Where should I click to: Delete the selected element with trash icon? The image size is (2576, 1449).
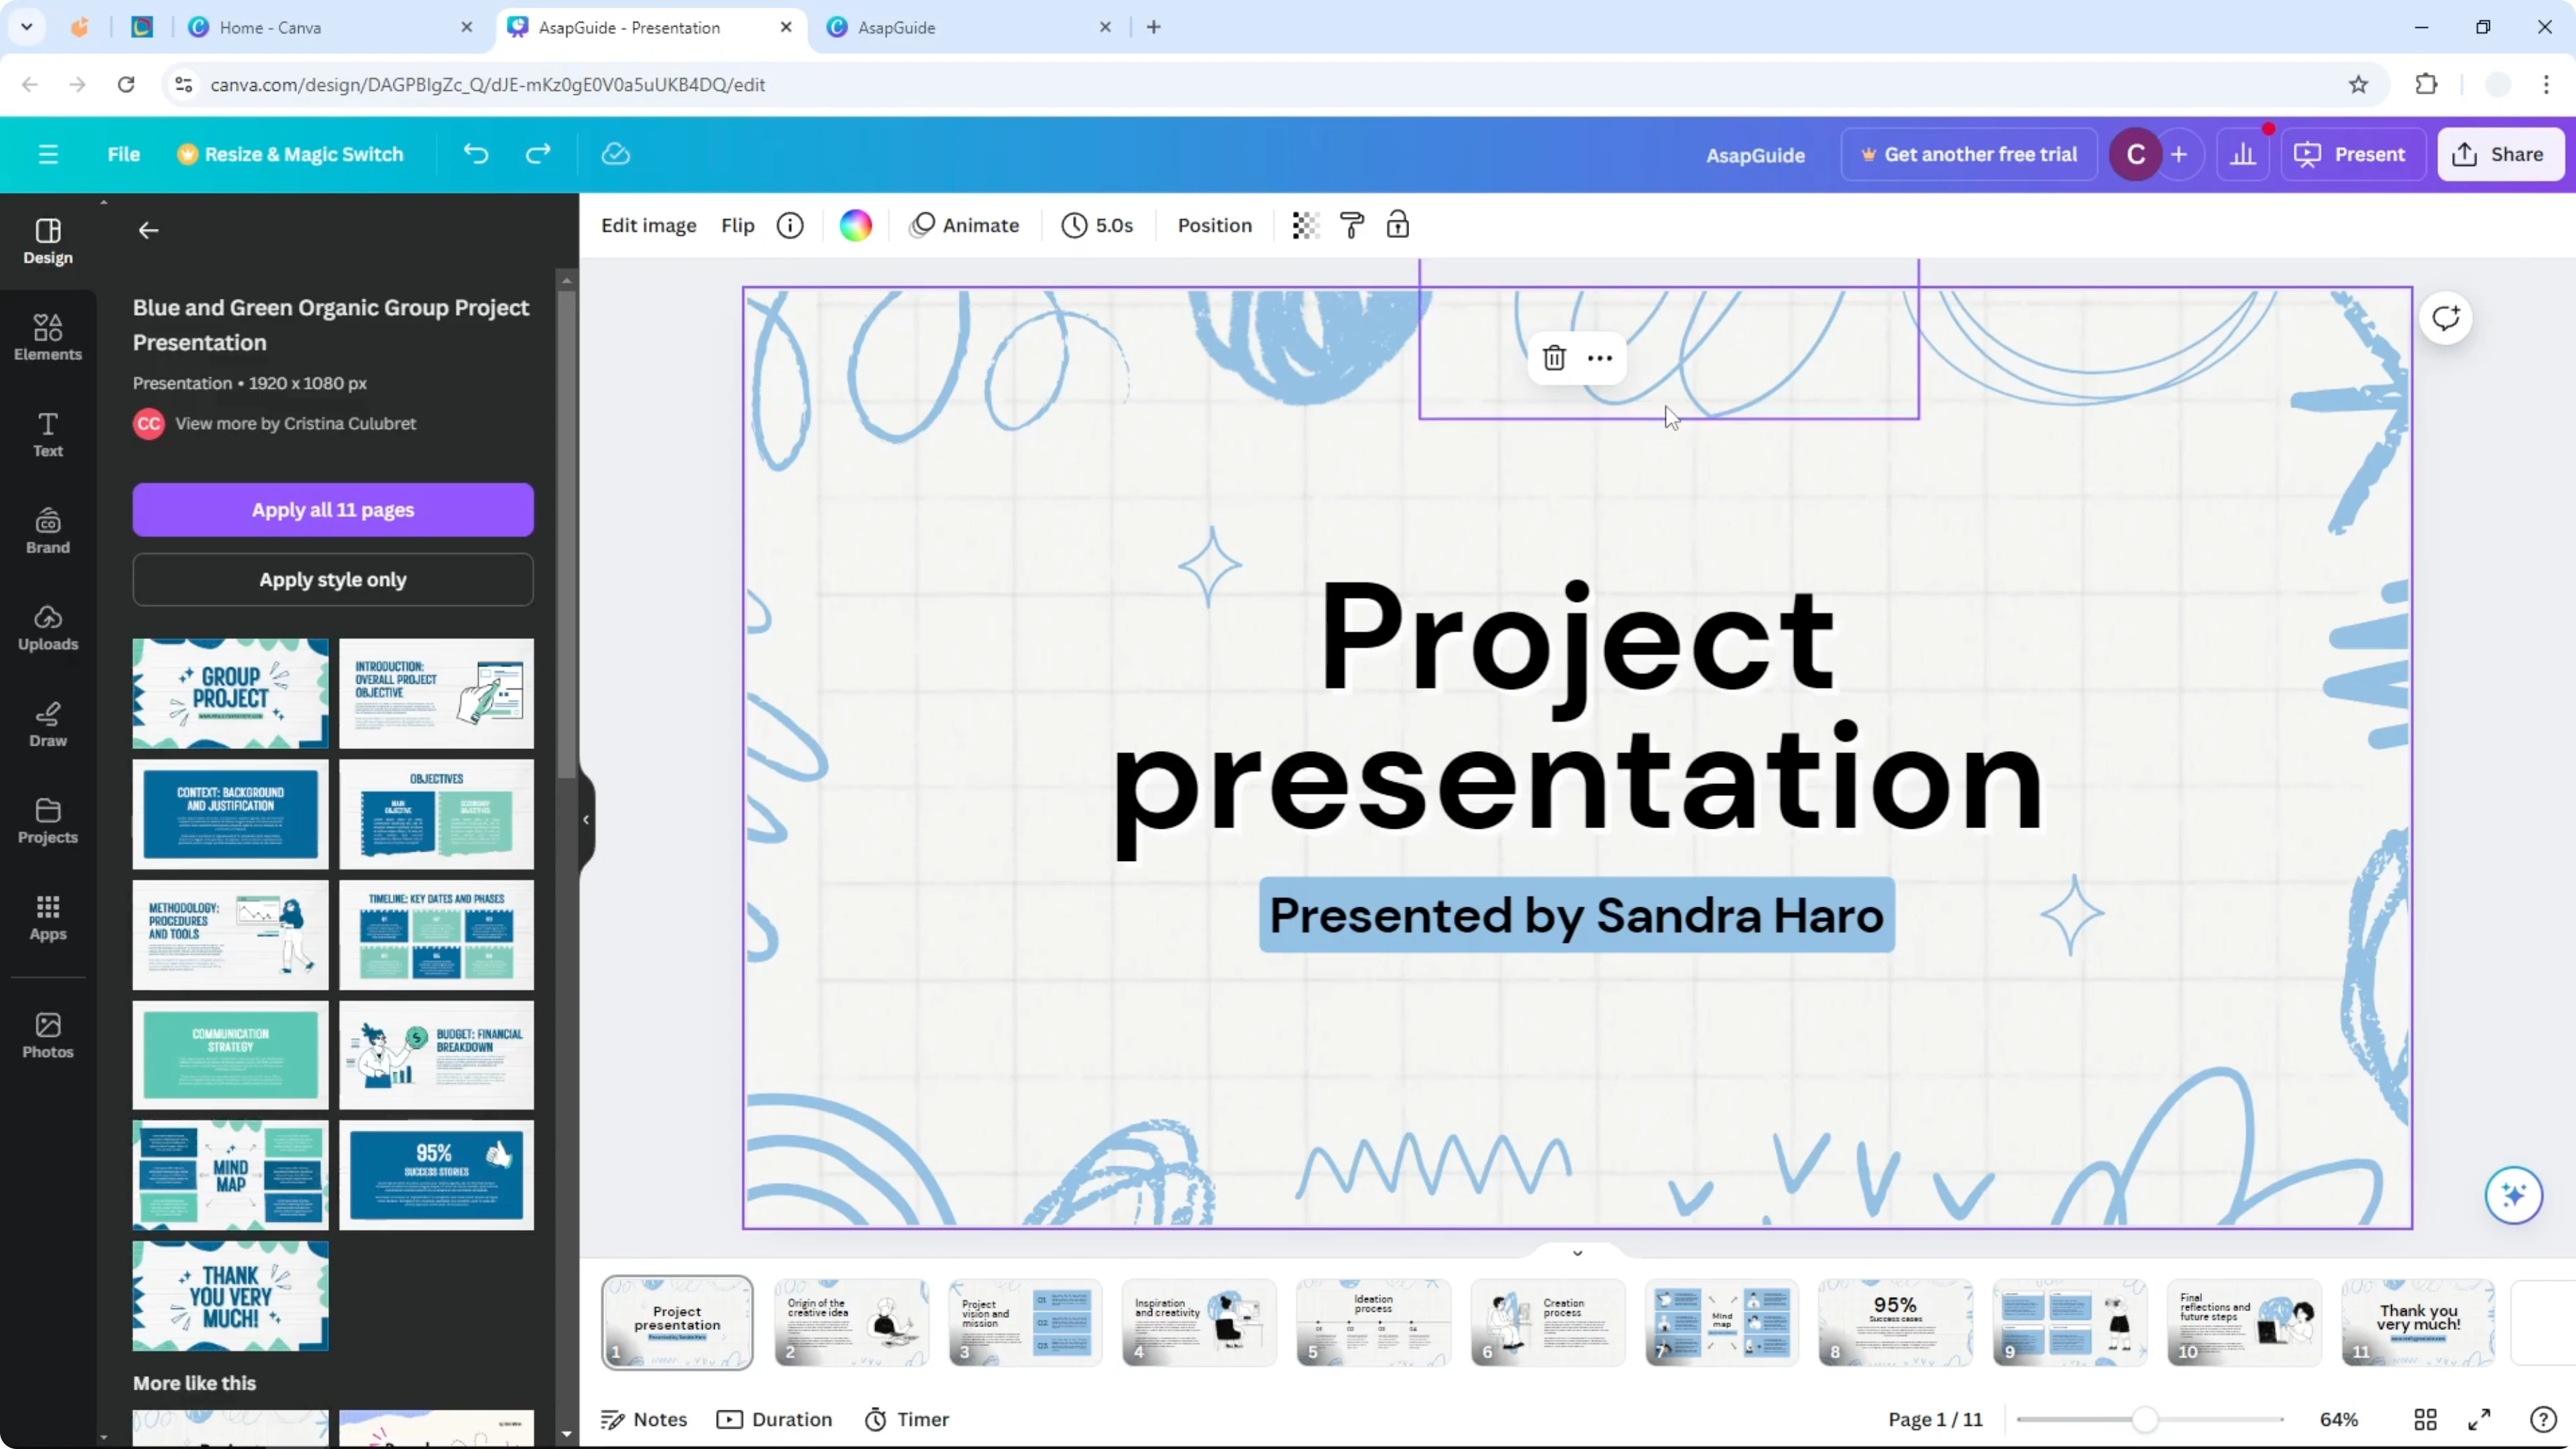click(1554, 358)
